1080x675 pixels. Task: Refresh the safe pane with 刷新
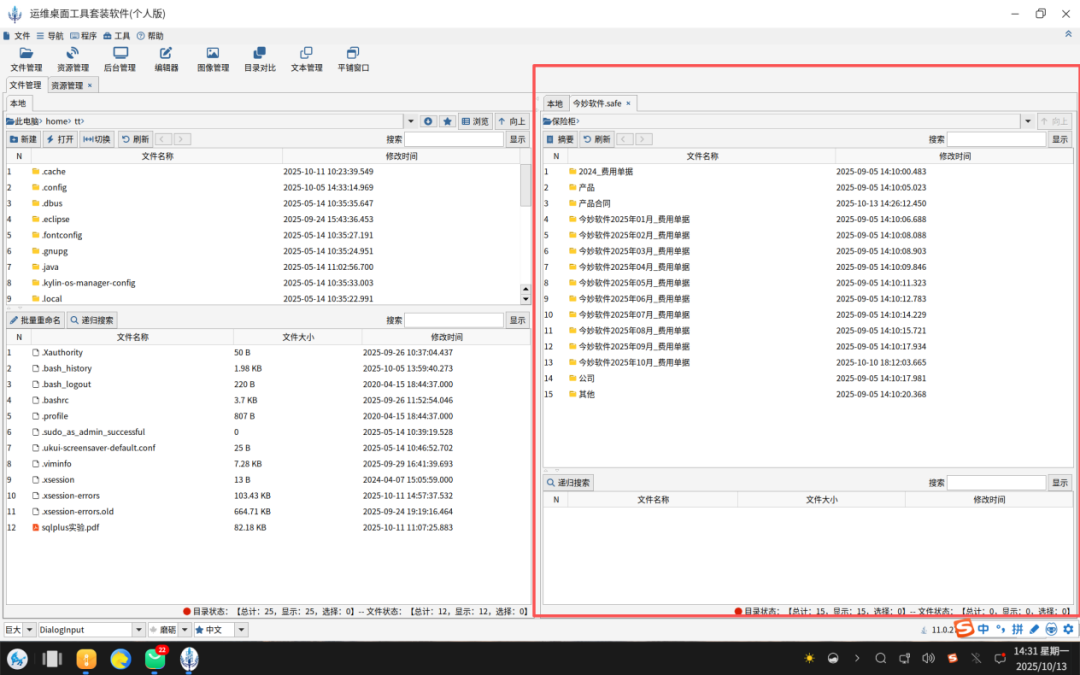597,139
